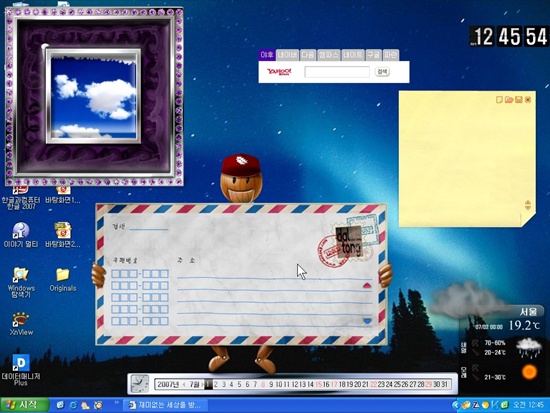Open the 시작 start menu button

[24, 405]
